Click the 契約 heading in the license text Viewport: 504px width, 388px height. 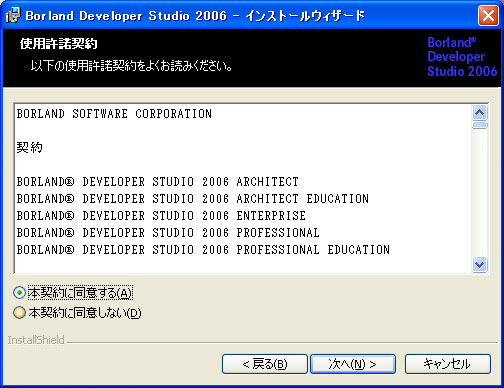click(x=30, y=148)
